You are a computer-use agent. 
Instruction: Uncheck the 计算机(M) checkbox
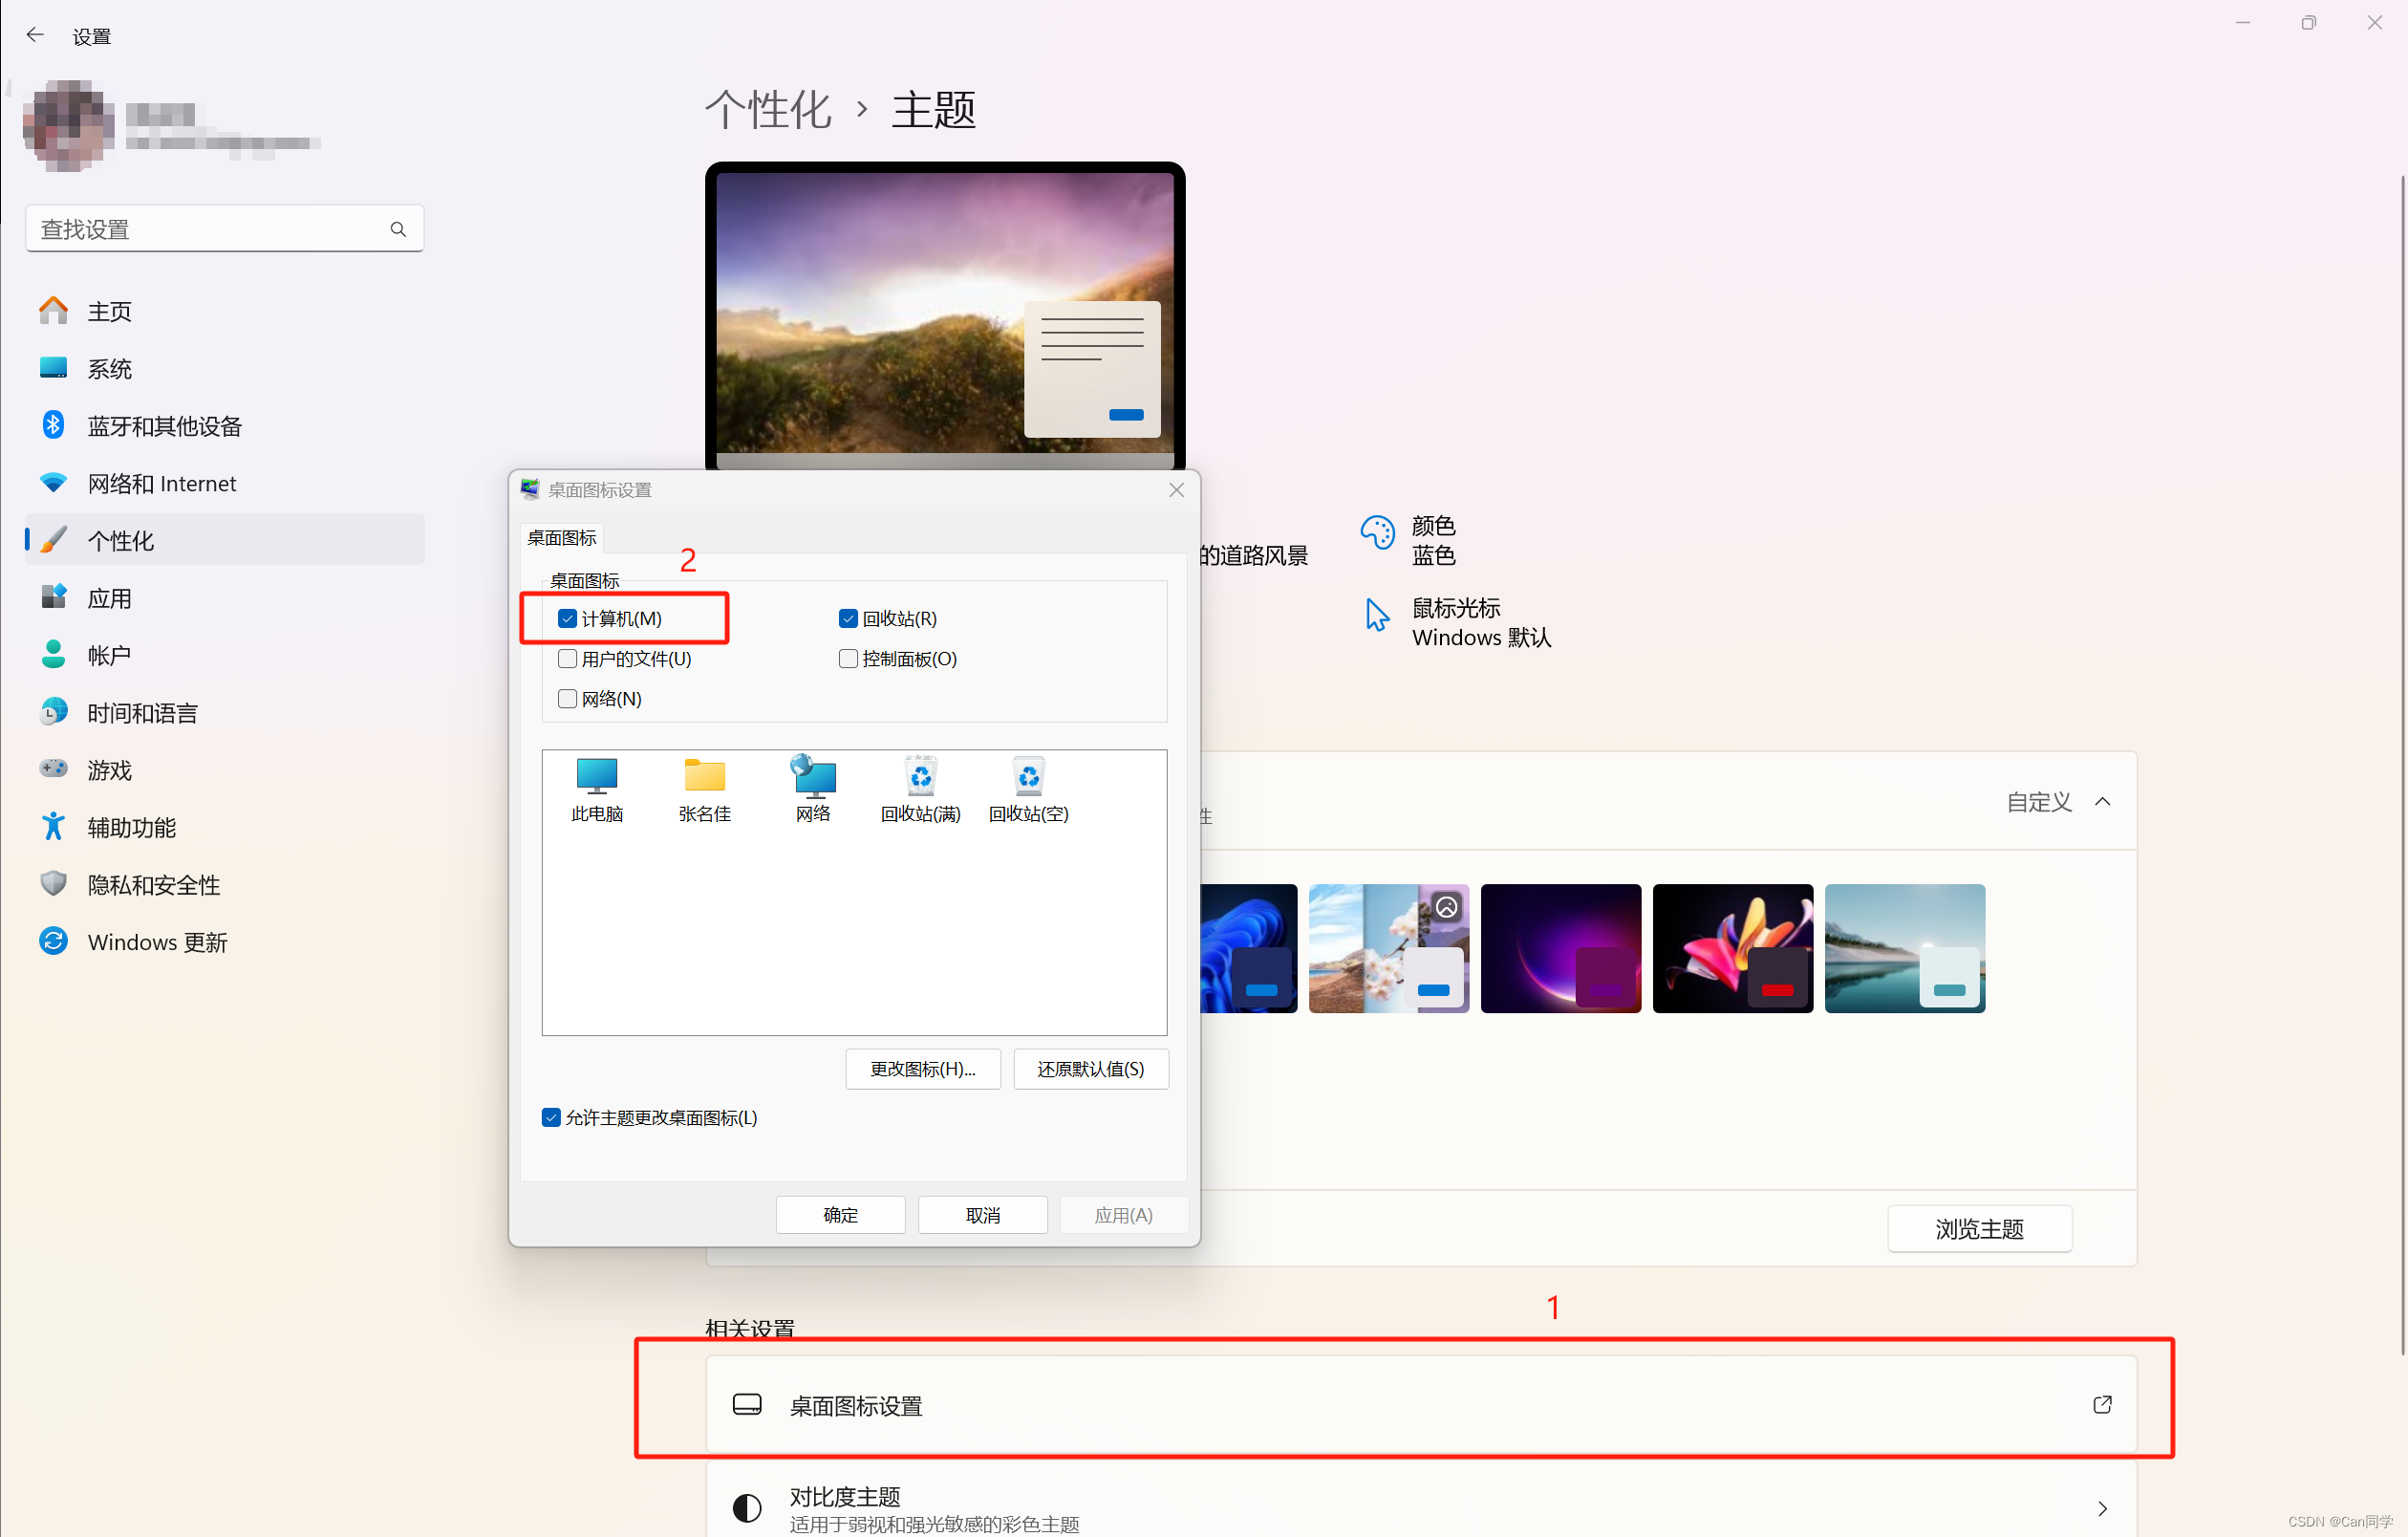coord(567,618)
